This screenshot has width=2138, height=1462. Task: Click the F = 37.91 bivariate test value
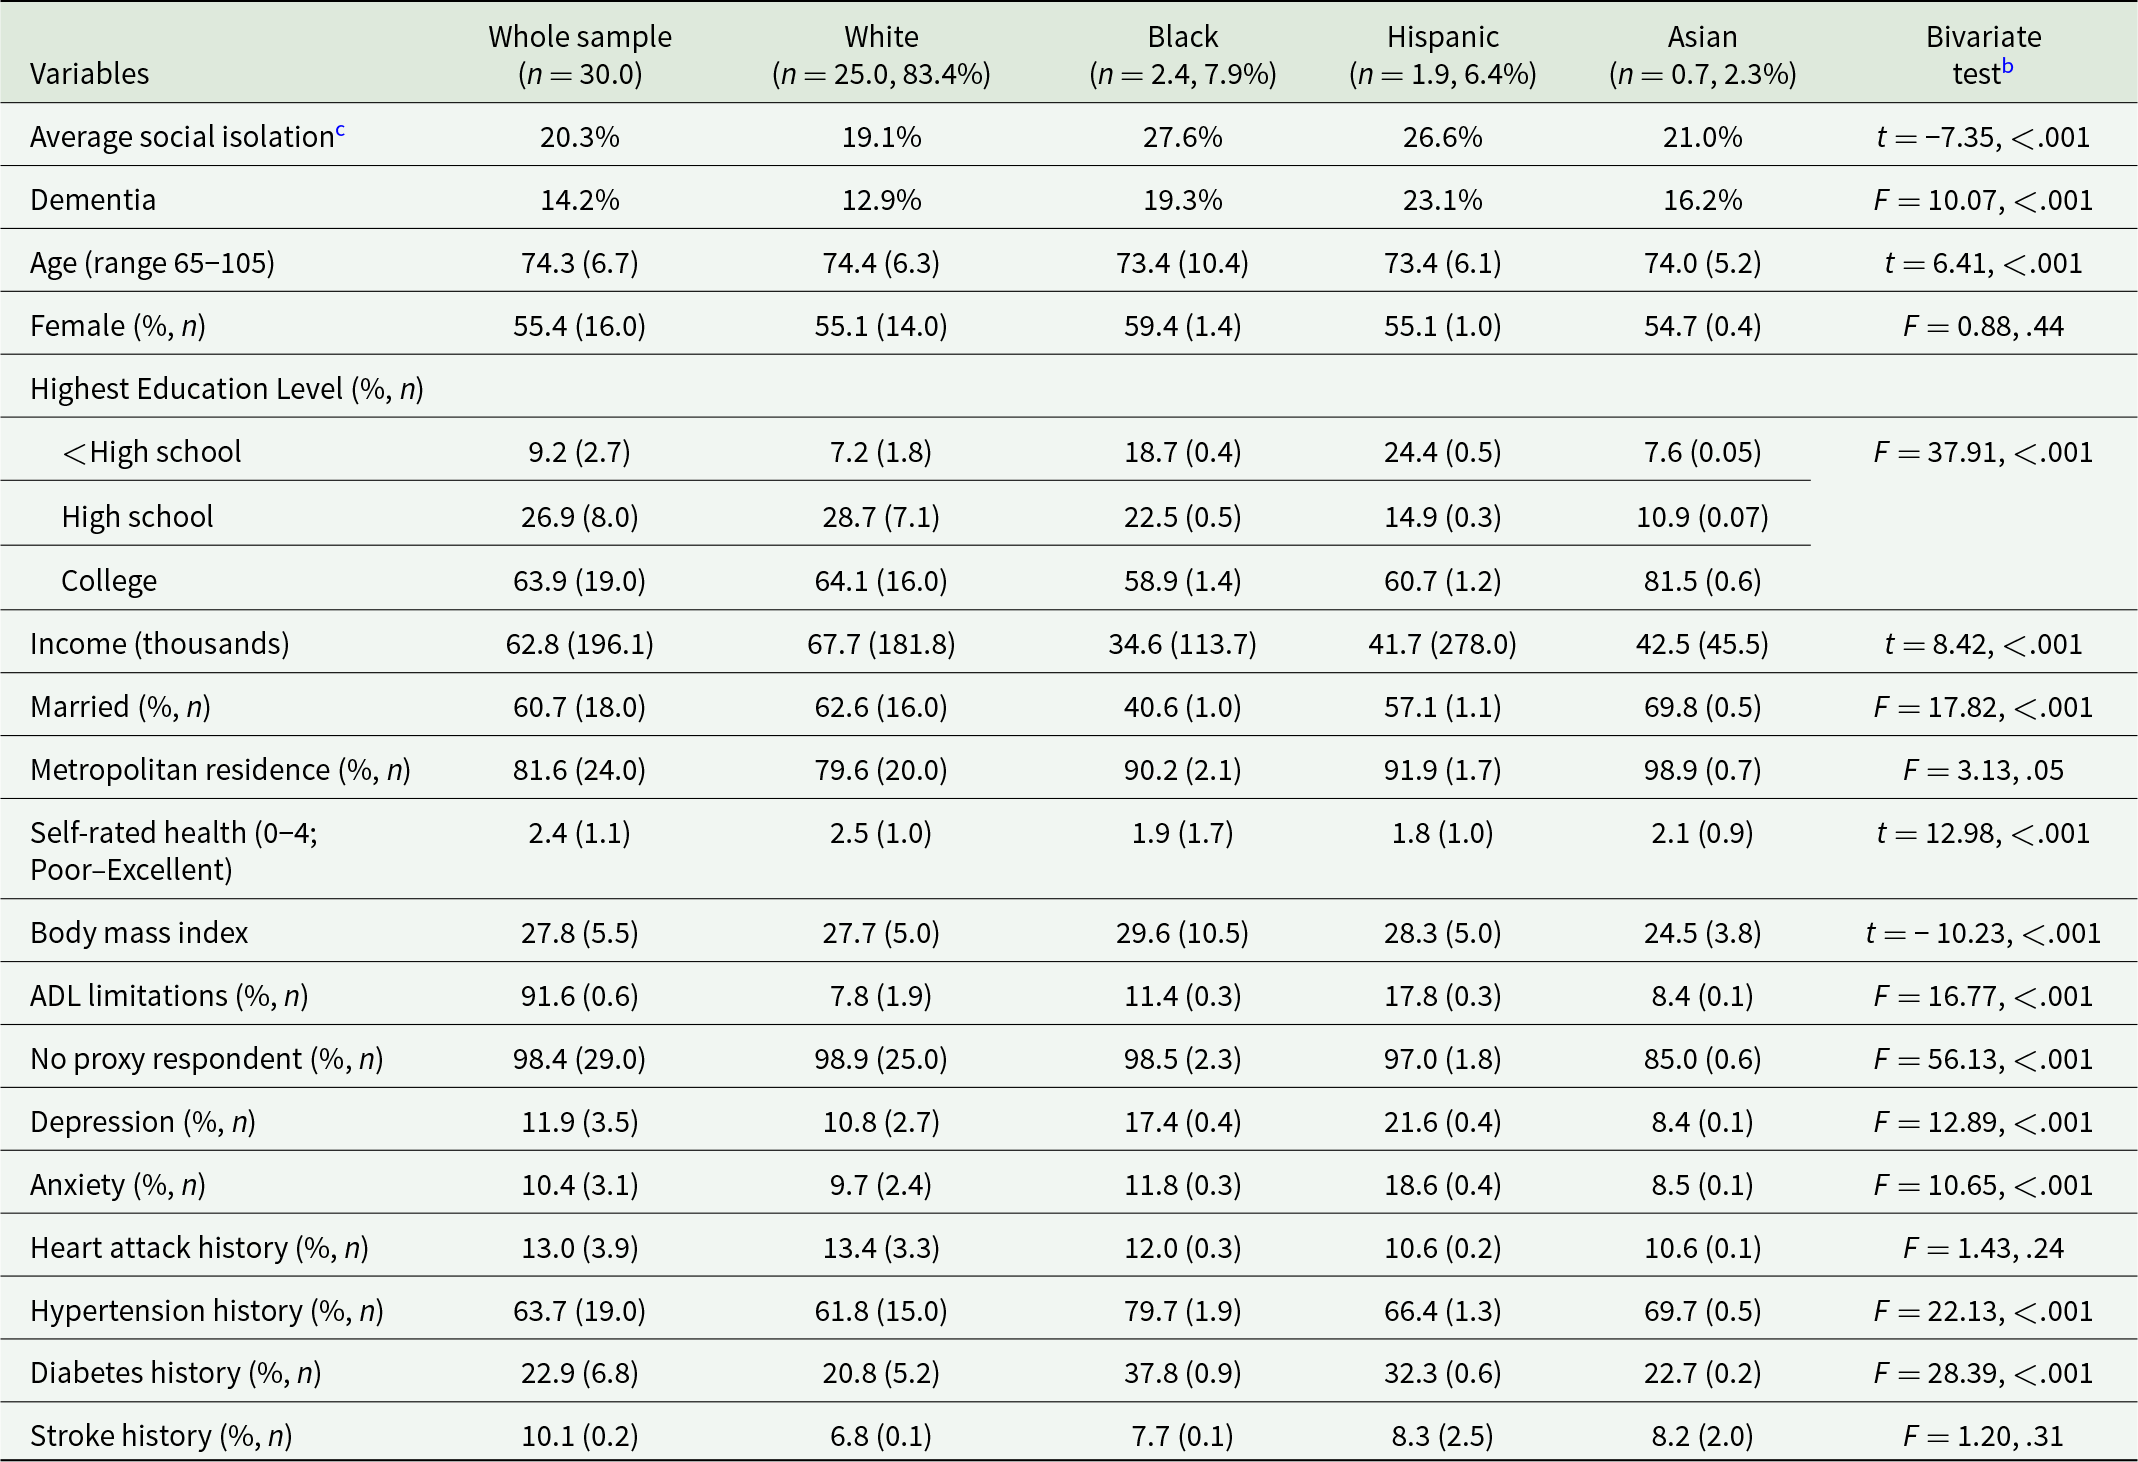(1982, 452)
